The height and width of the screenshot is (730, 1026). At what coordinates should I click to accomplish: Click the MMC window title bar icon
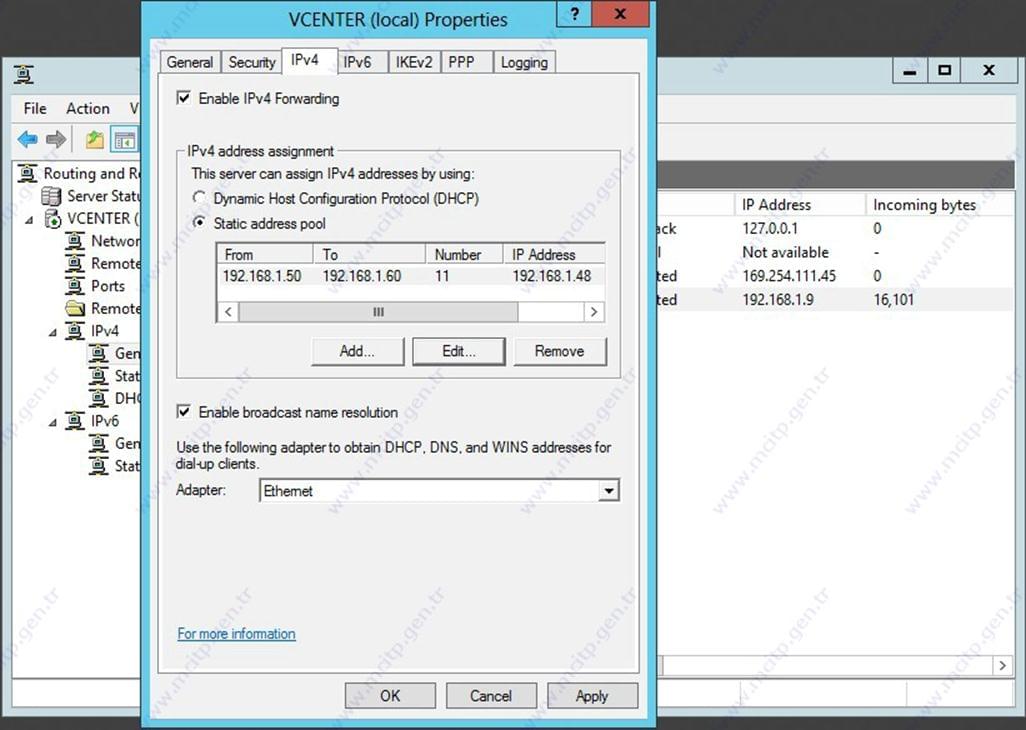[24, 75]
